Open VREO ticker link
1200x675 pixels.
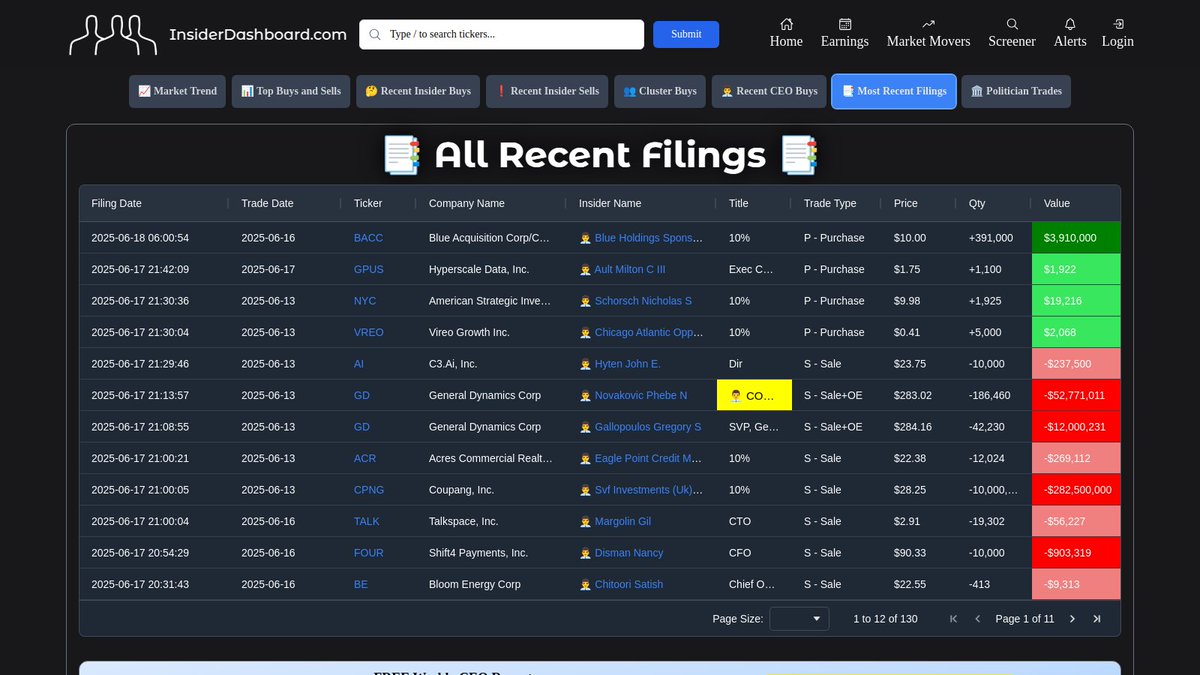[x=368, y=332]
